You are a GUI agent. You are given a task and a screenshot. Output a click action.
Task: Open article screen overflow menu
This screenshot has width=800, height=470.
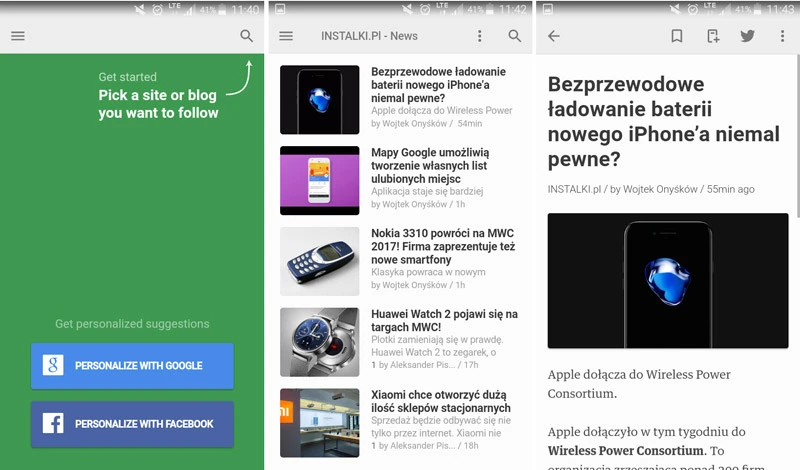coord(782,36)
